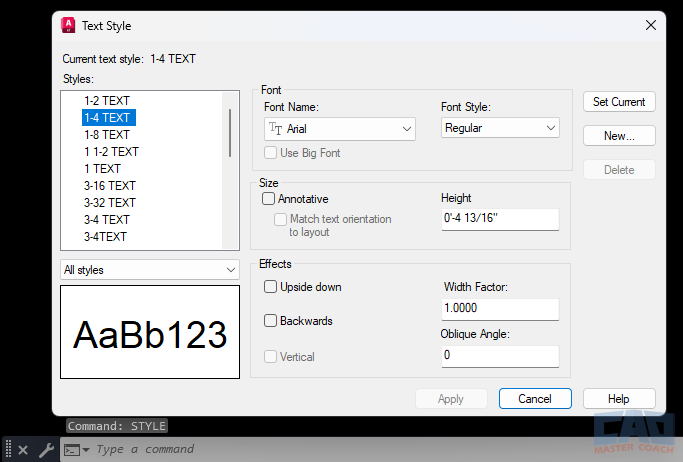Viewport: 683px width, 462px height.
Task: Close the command line with X icon
Action: [23, 450]
